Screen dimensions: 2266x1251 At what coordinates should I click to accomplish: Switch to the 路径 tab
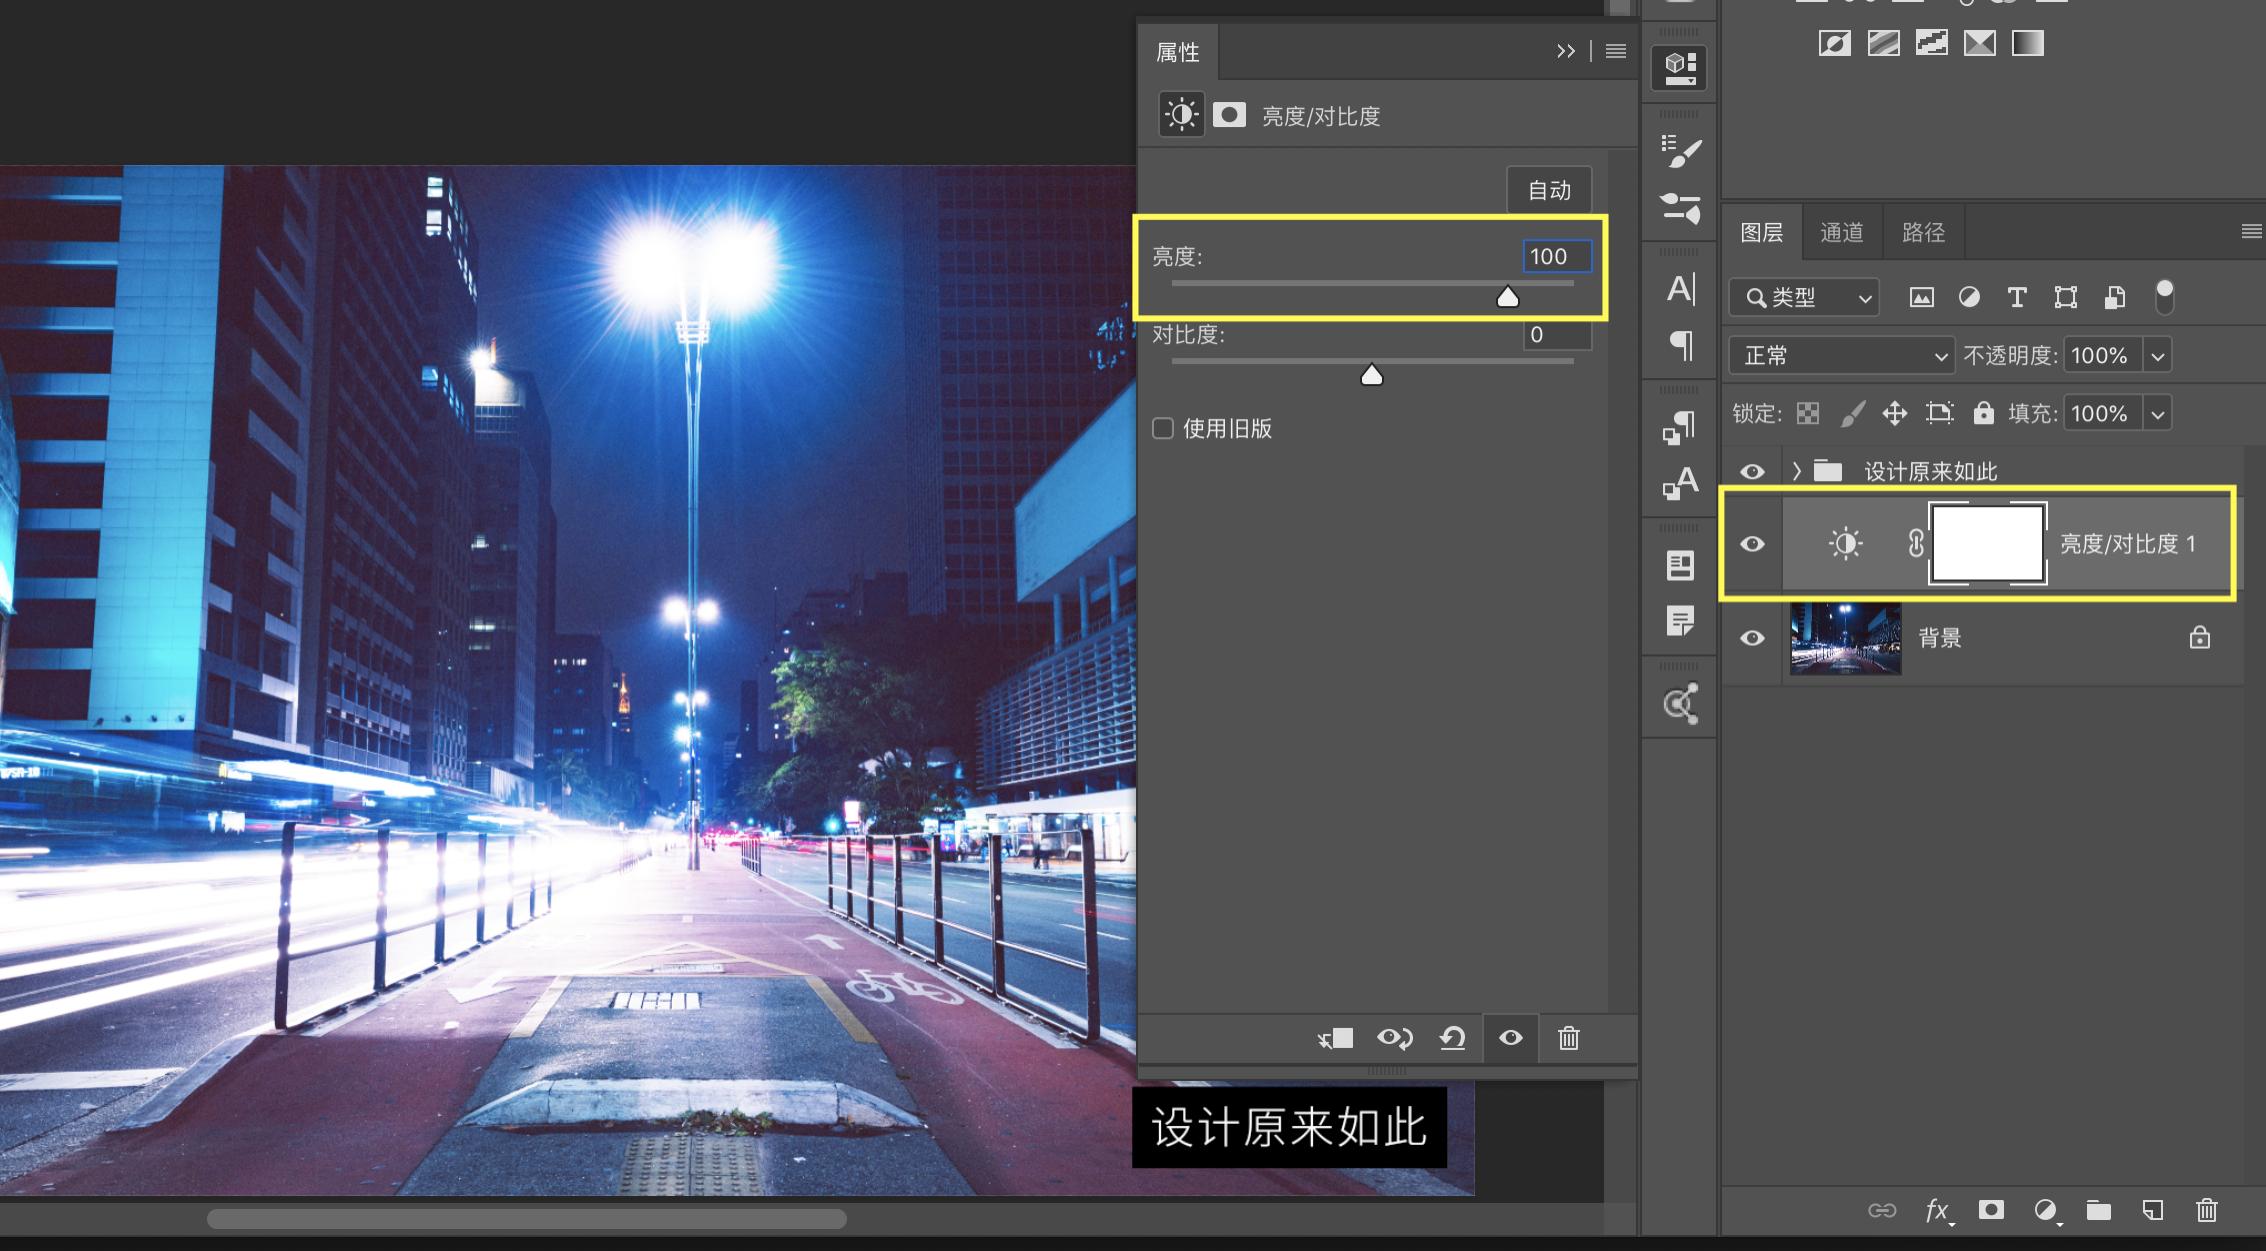point(1922,232)
